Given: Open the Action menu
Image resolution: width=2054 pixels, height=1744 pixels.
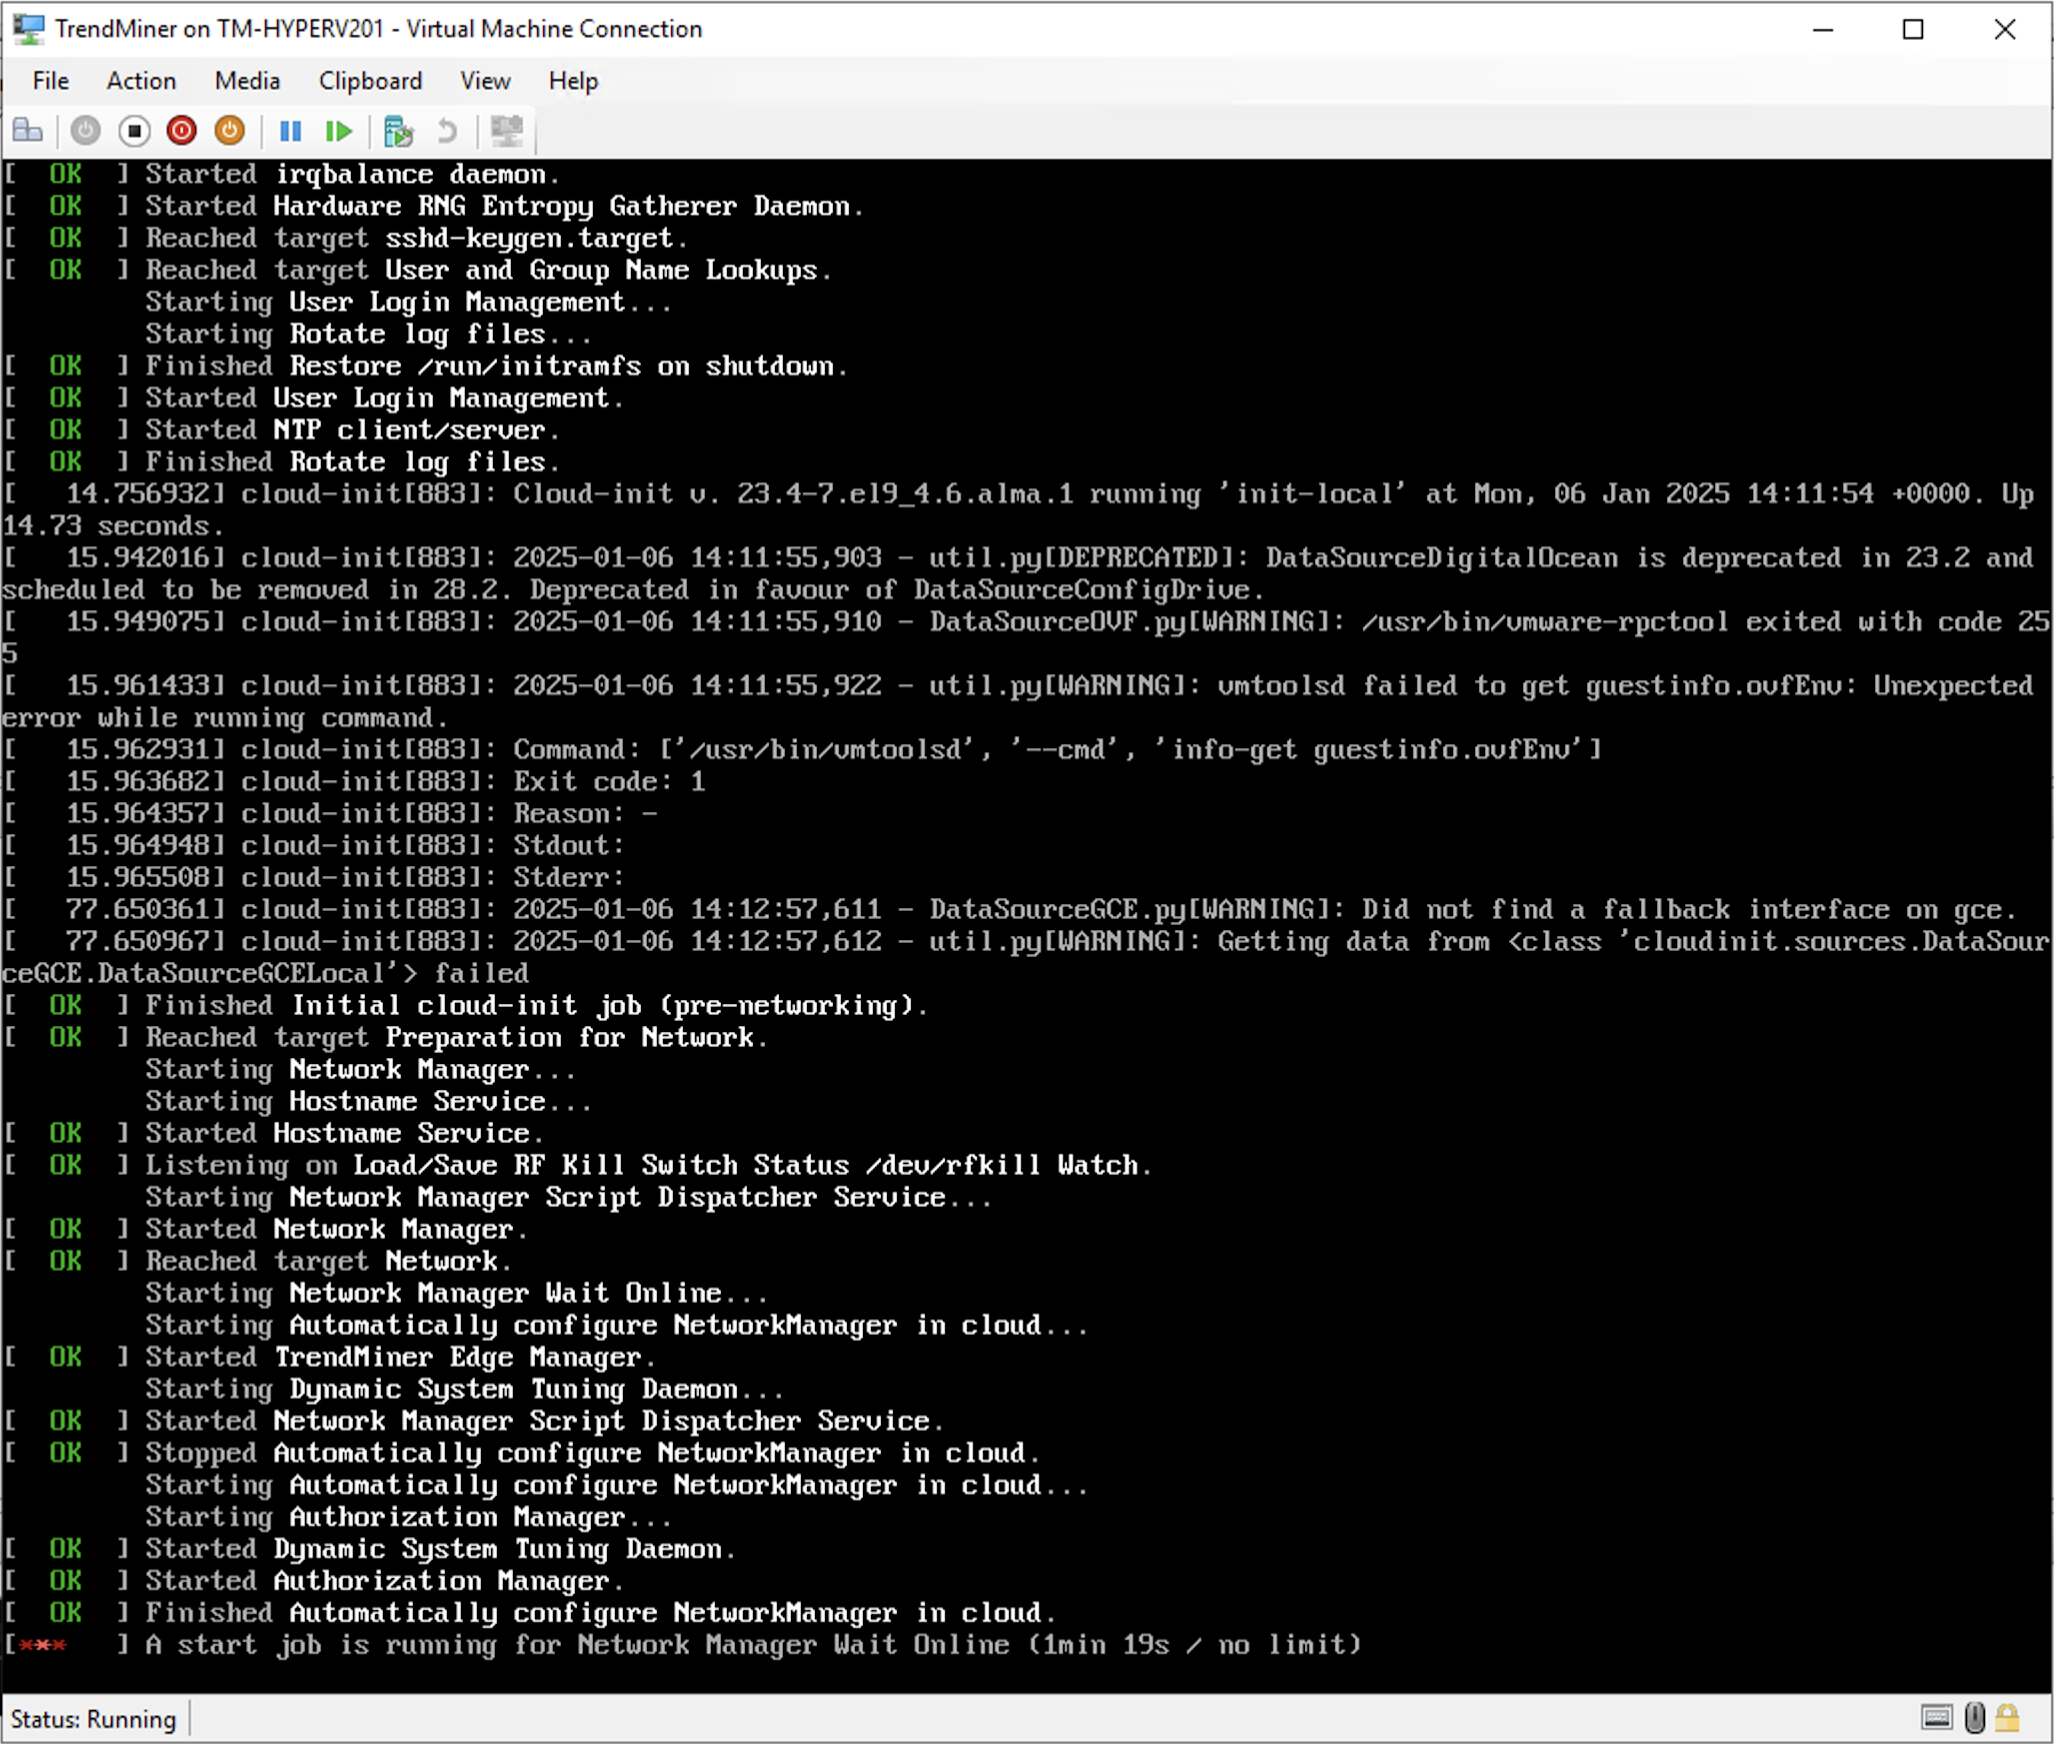Looking at the screenshot, I should click(x=141, y=81).
